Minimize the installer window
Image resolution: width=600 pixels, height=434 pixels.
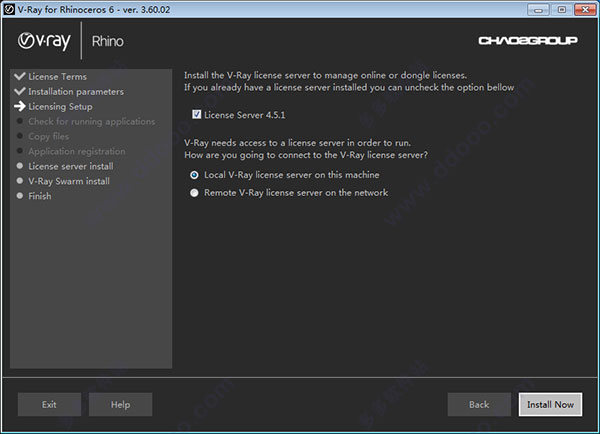538,10
